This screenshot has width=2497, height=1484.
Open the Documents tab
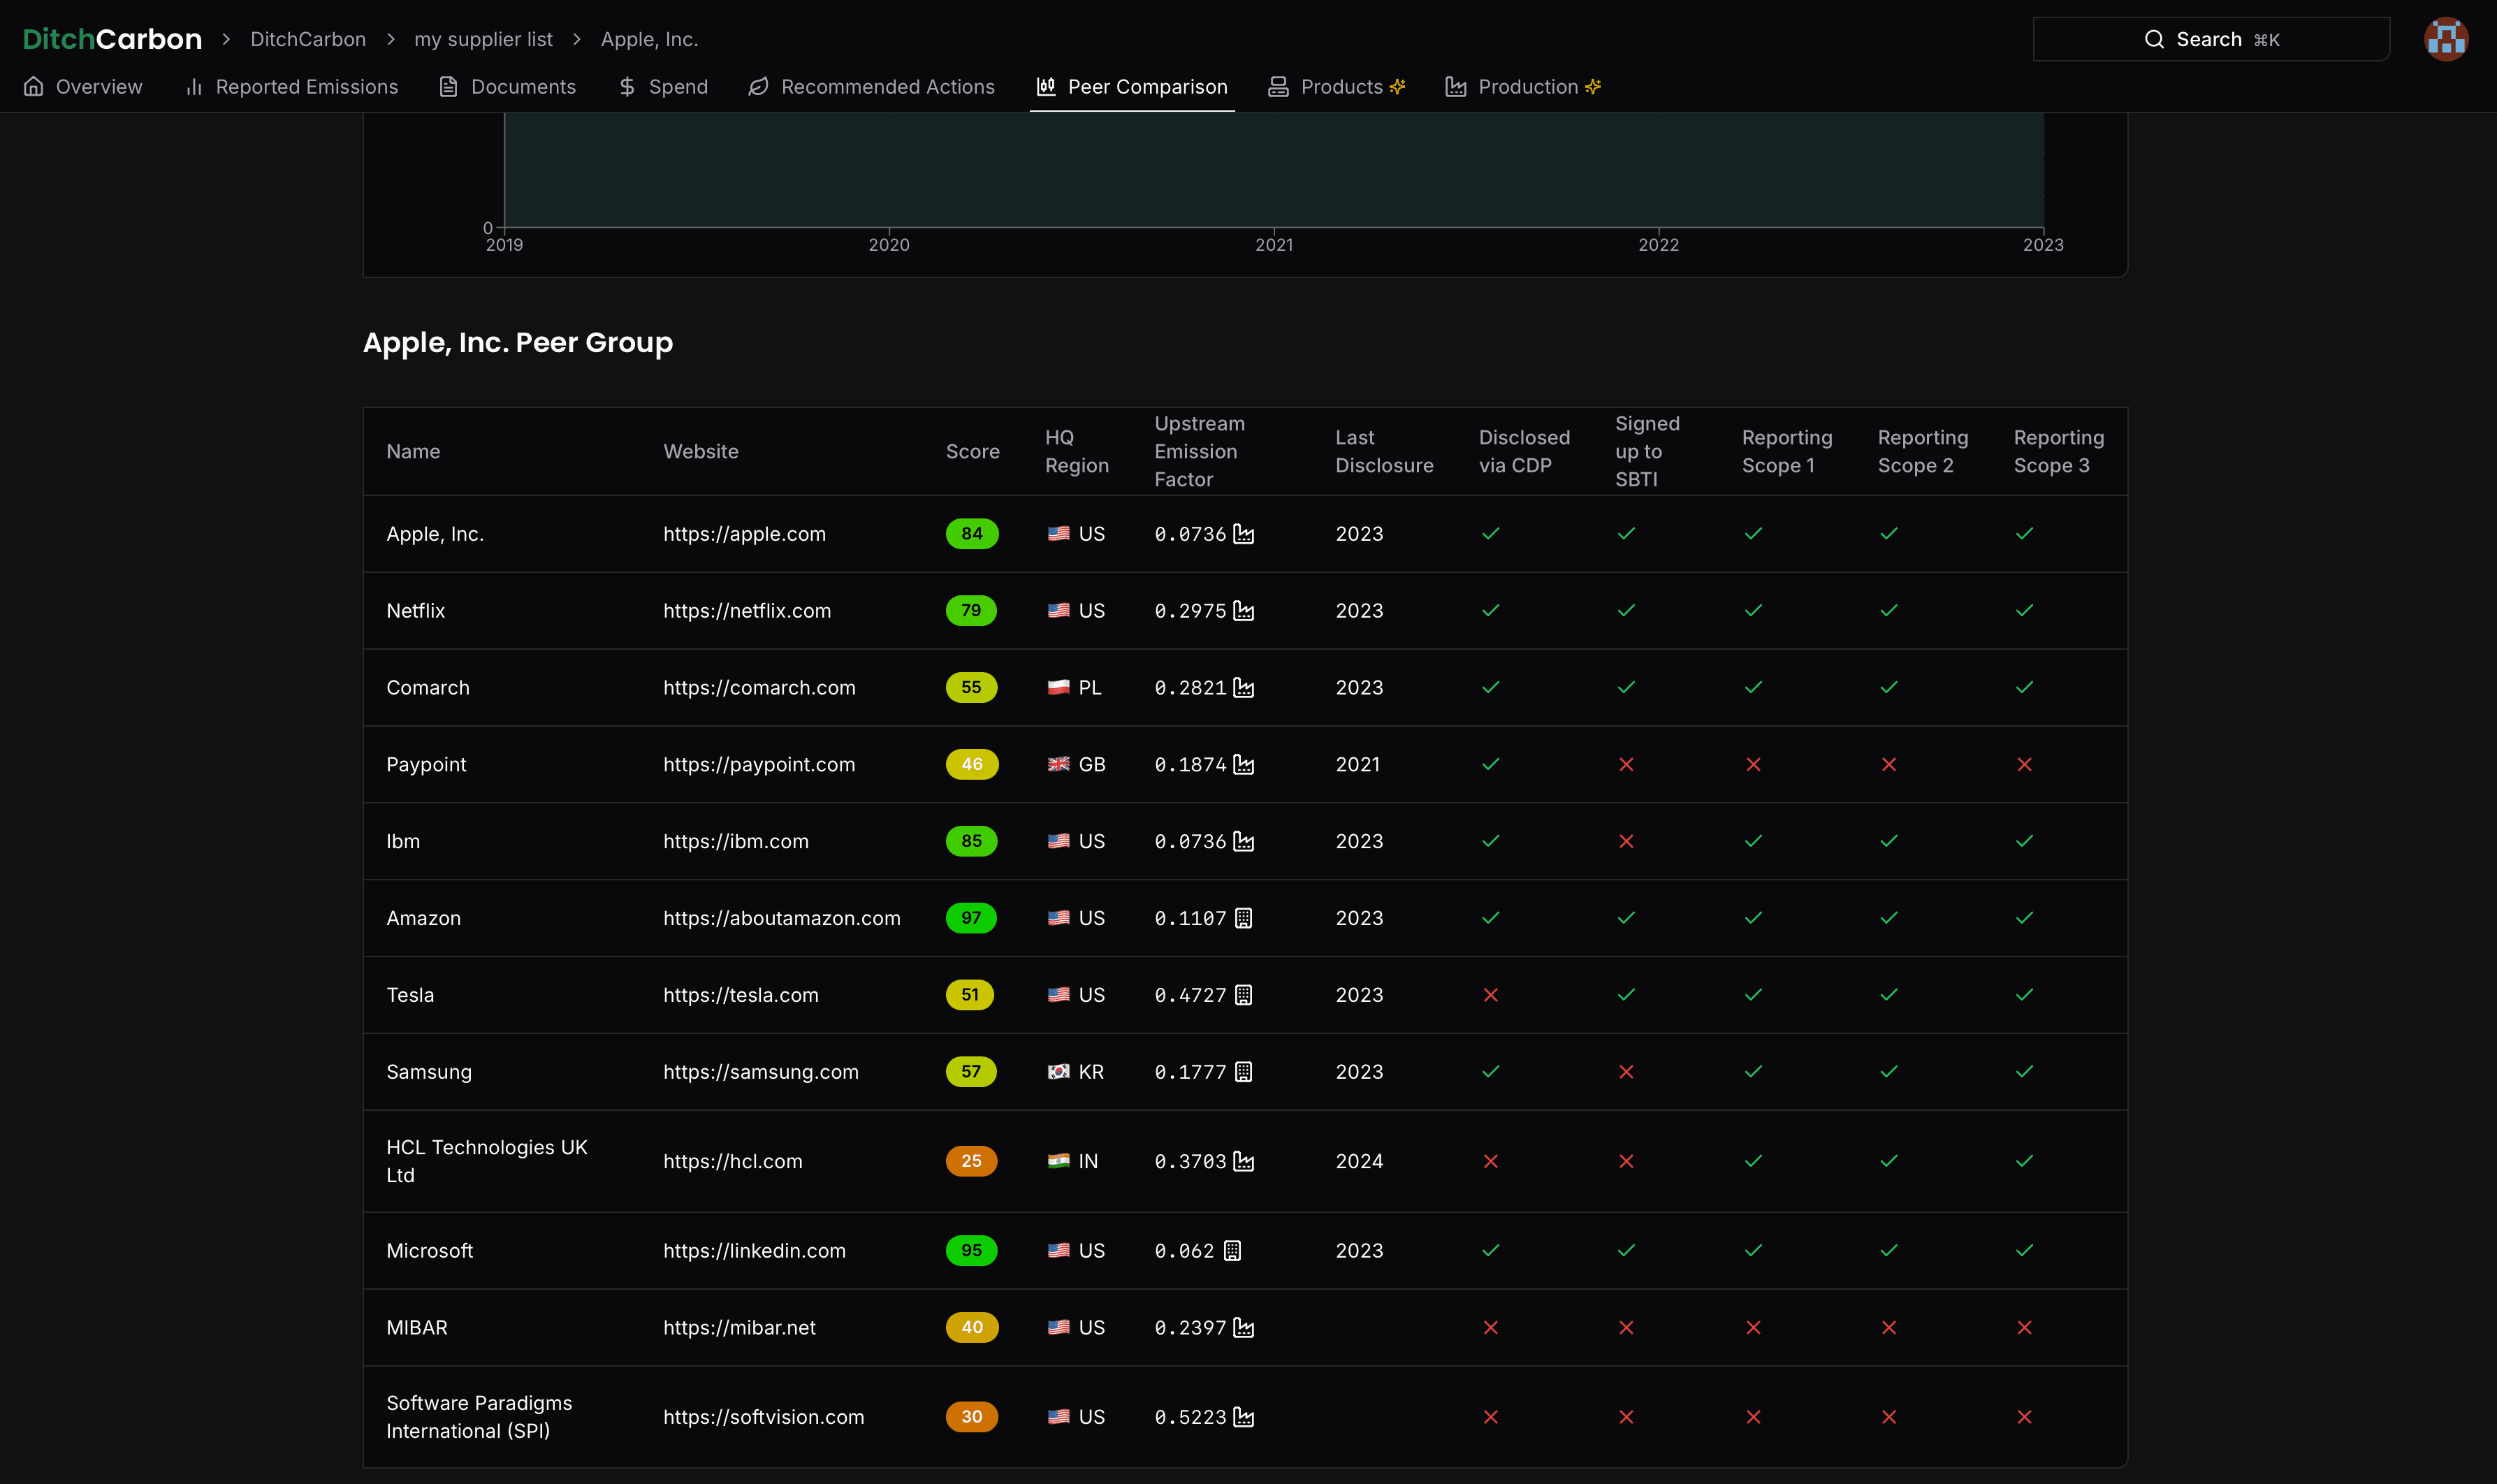(508, 87)
